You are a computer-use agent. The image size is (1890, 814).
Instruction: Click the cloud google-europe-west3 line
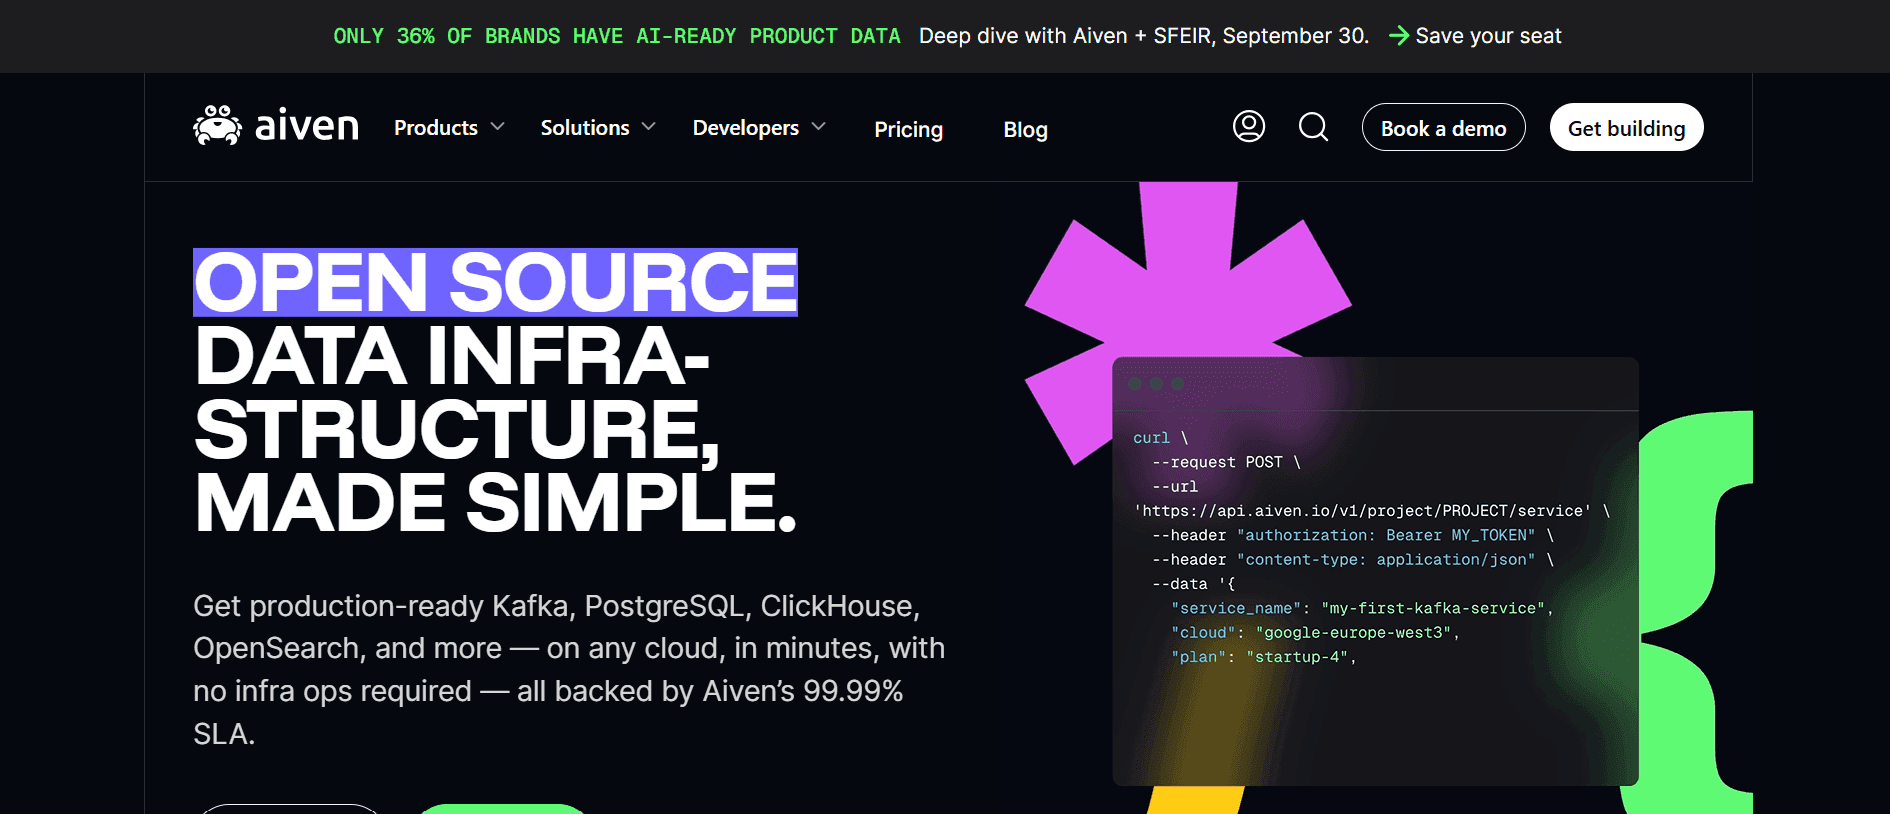tap(1315, 633)
